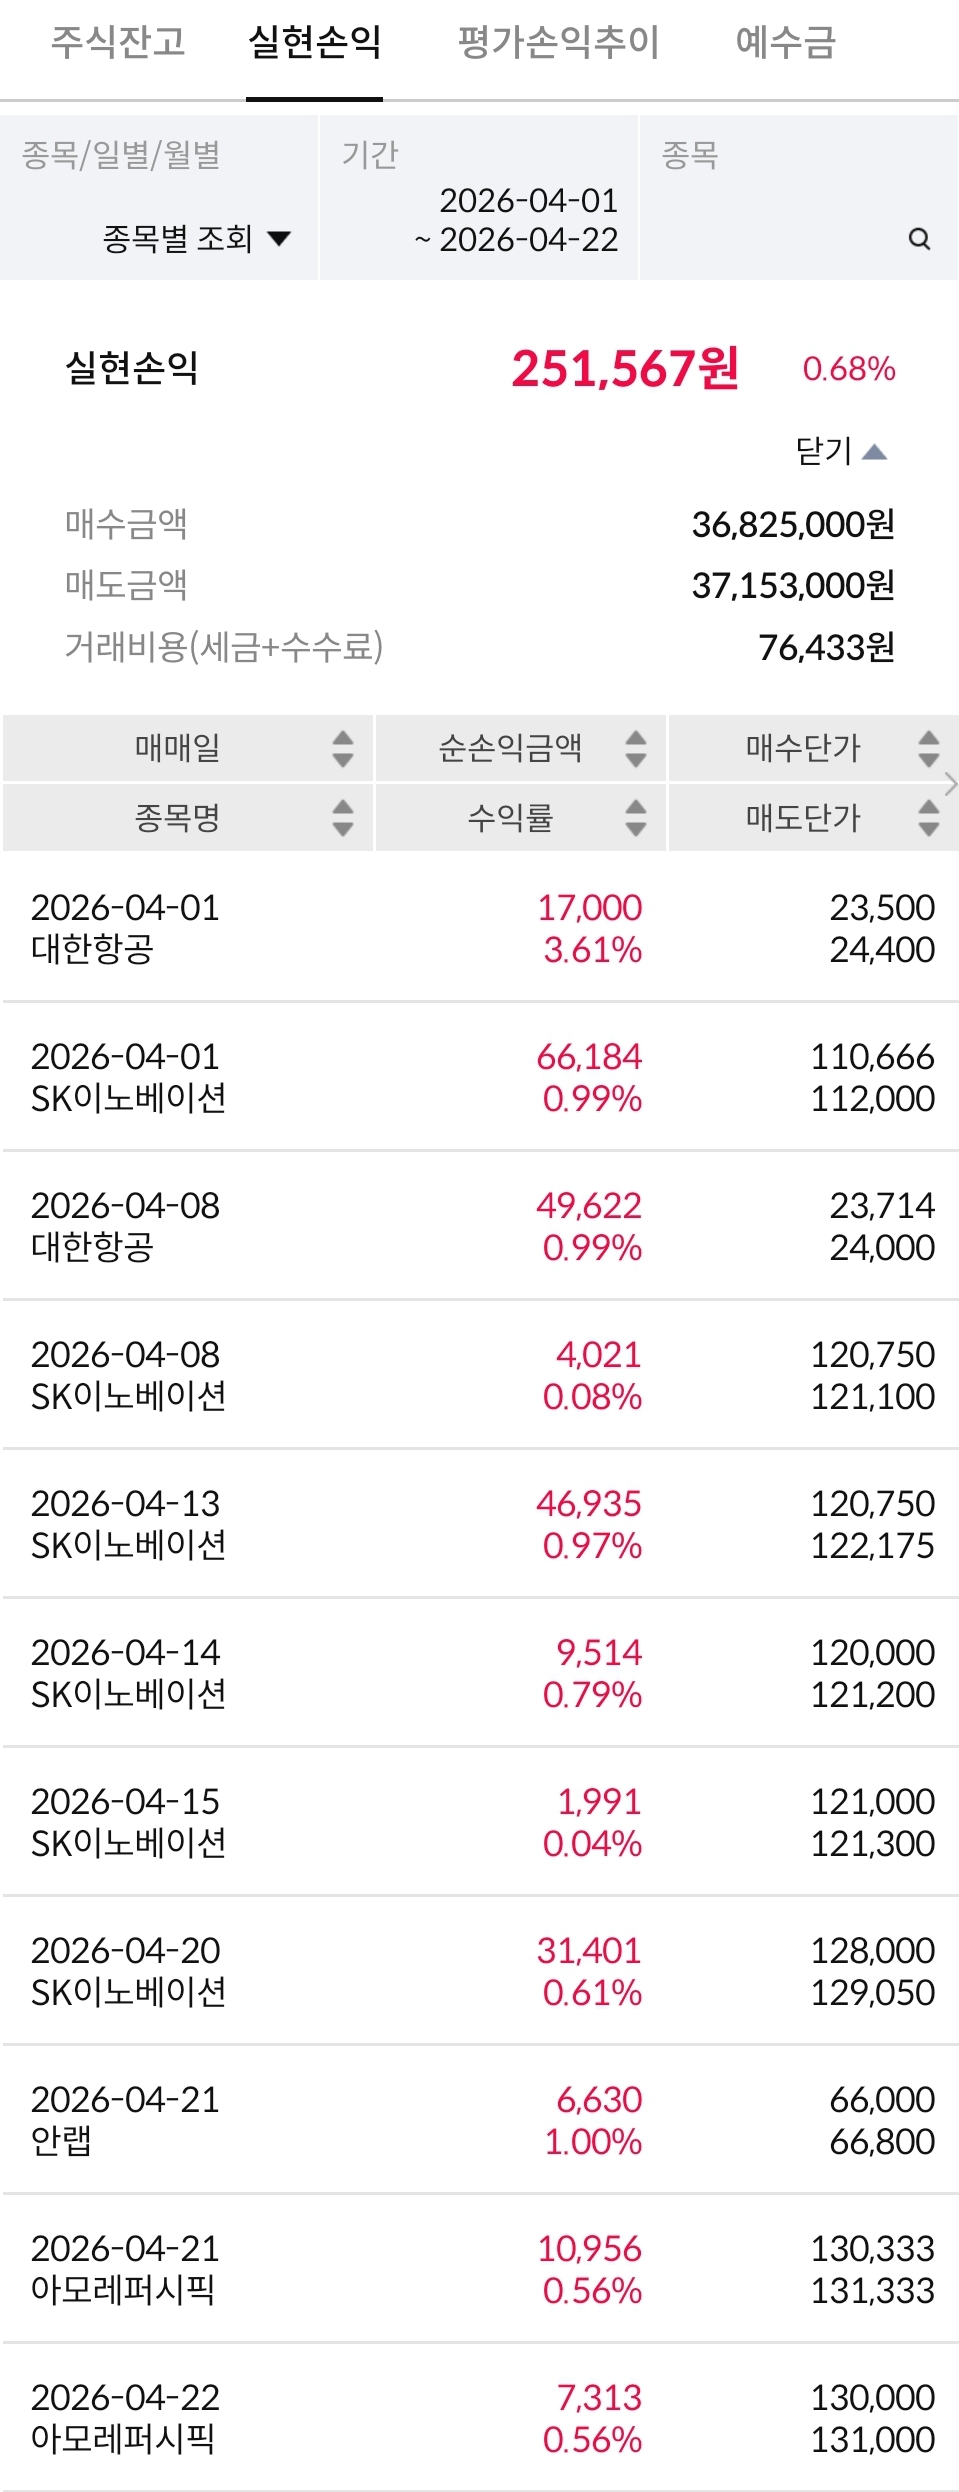This screenshot has width=959, height=2492.
Task: Open the 2026-04-21 안랩 trade row
Action: [x=480, y=2120]
